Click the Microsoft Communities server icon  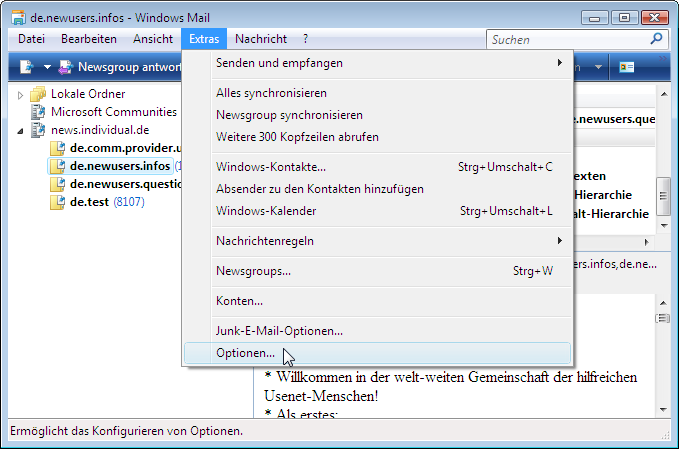click(38, 112)
